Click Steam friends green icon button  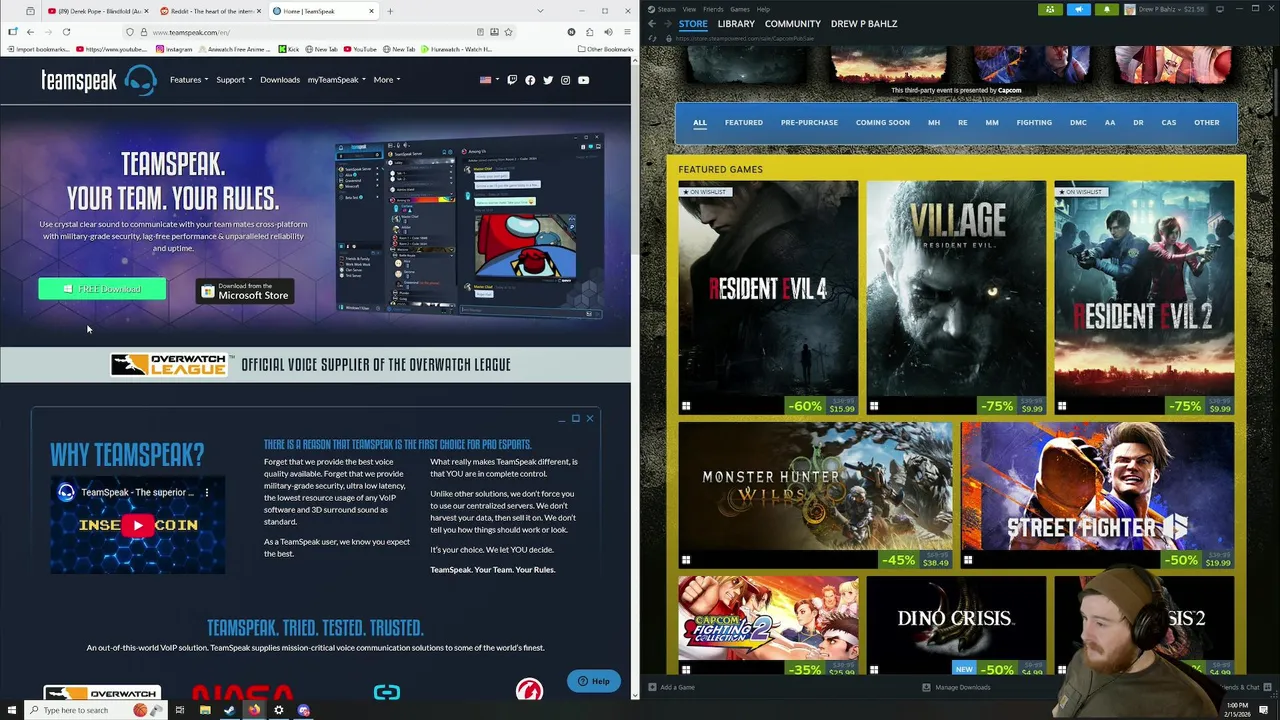tap(1050, 9)
